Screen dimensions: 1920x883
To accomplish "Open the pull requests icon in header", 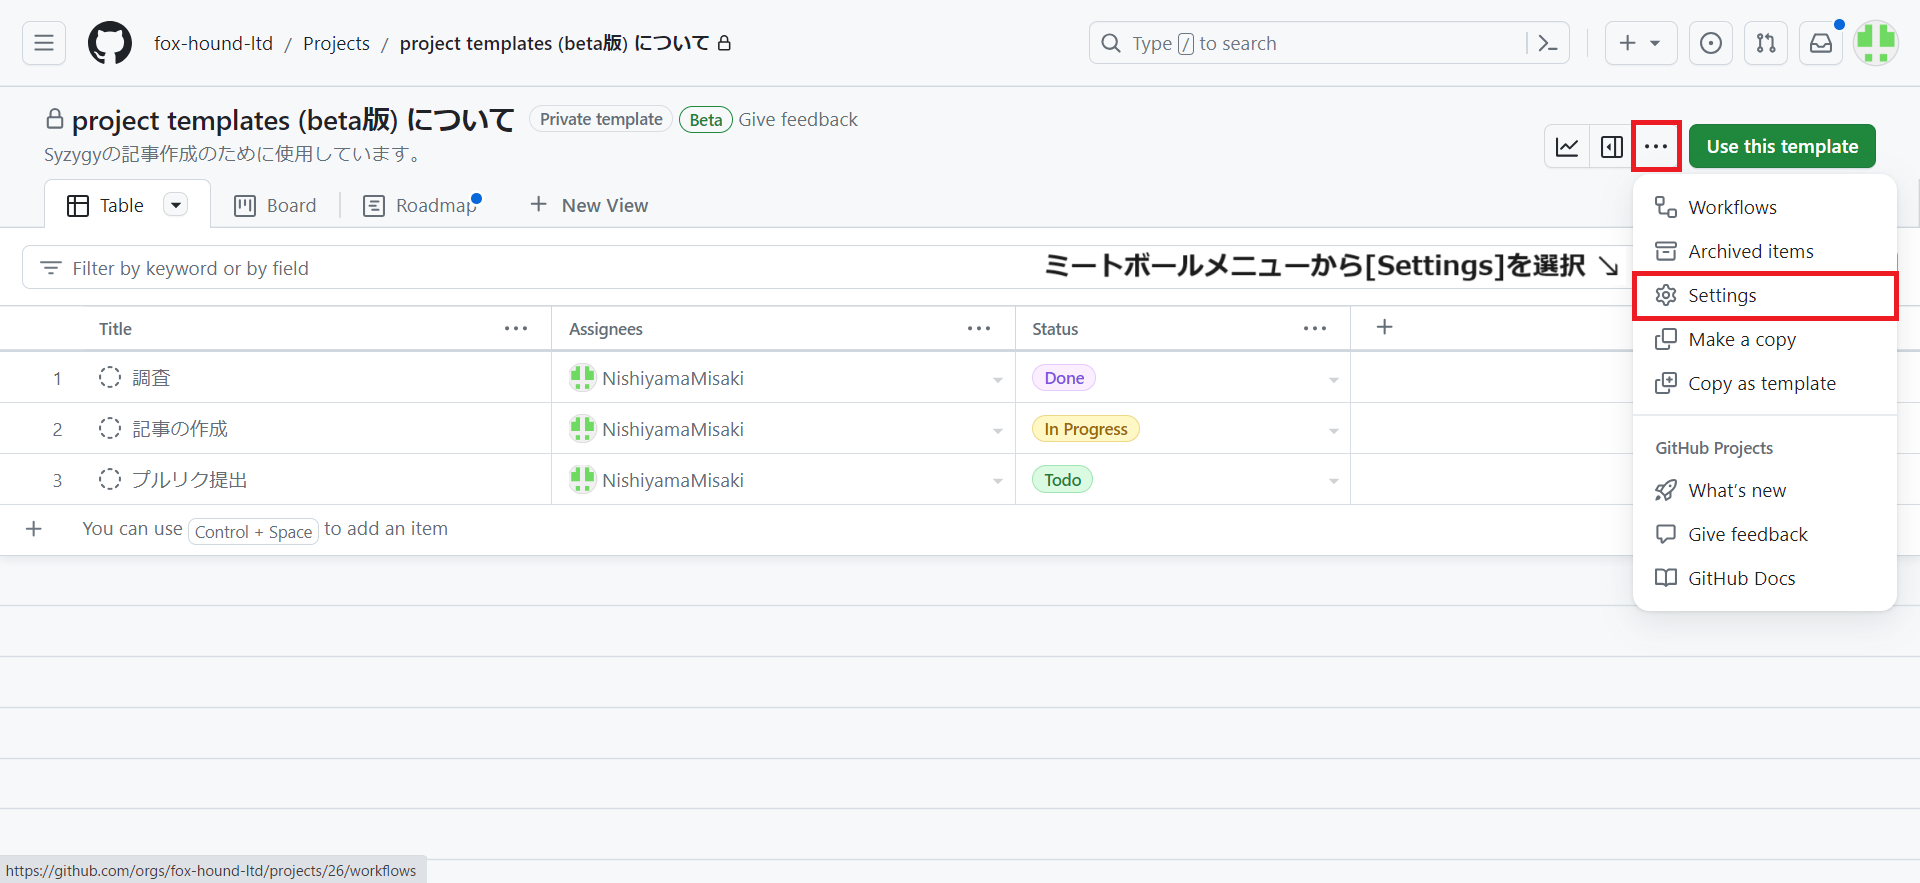I will click(x=1766, y=43).
